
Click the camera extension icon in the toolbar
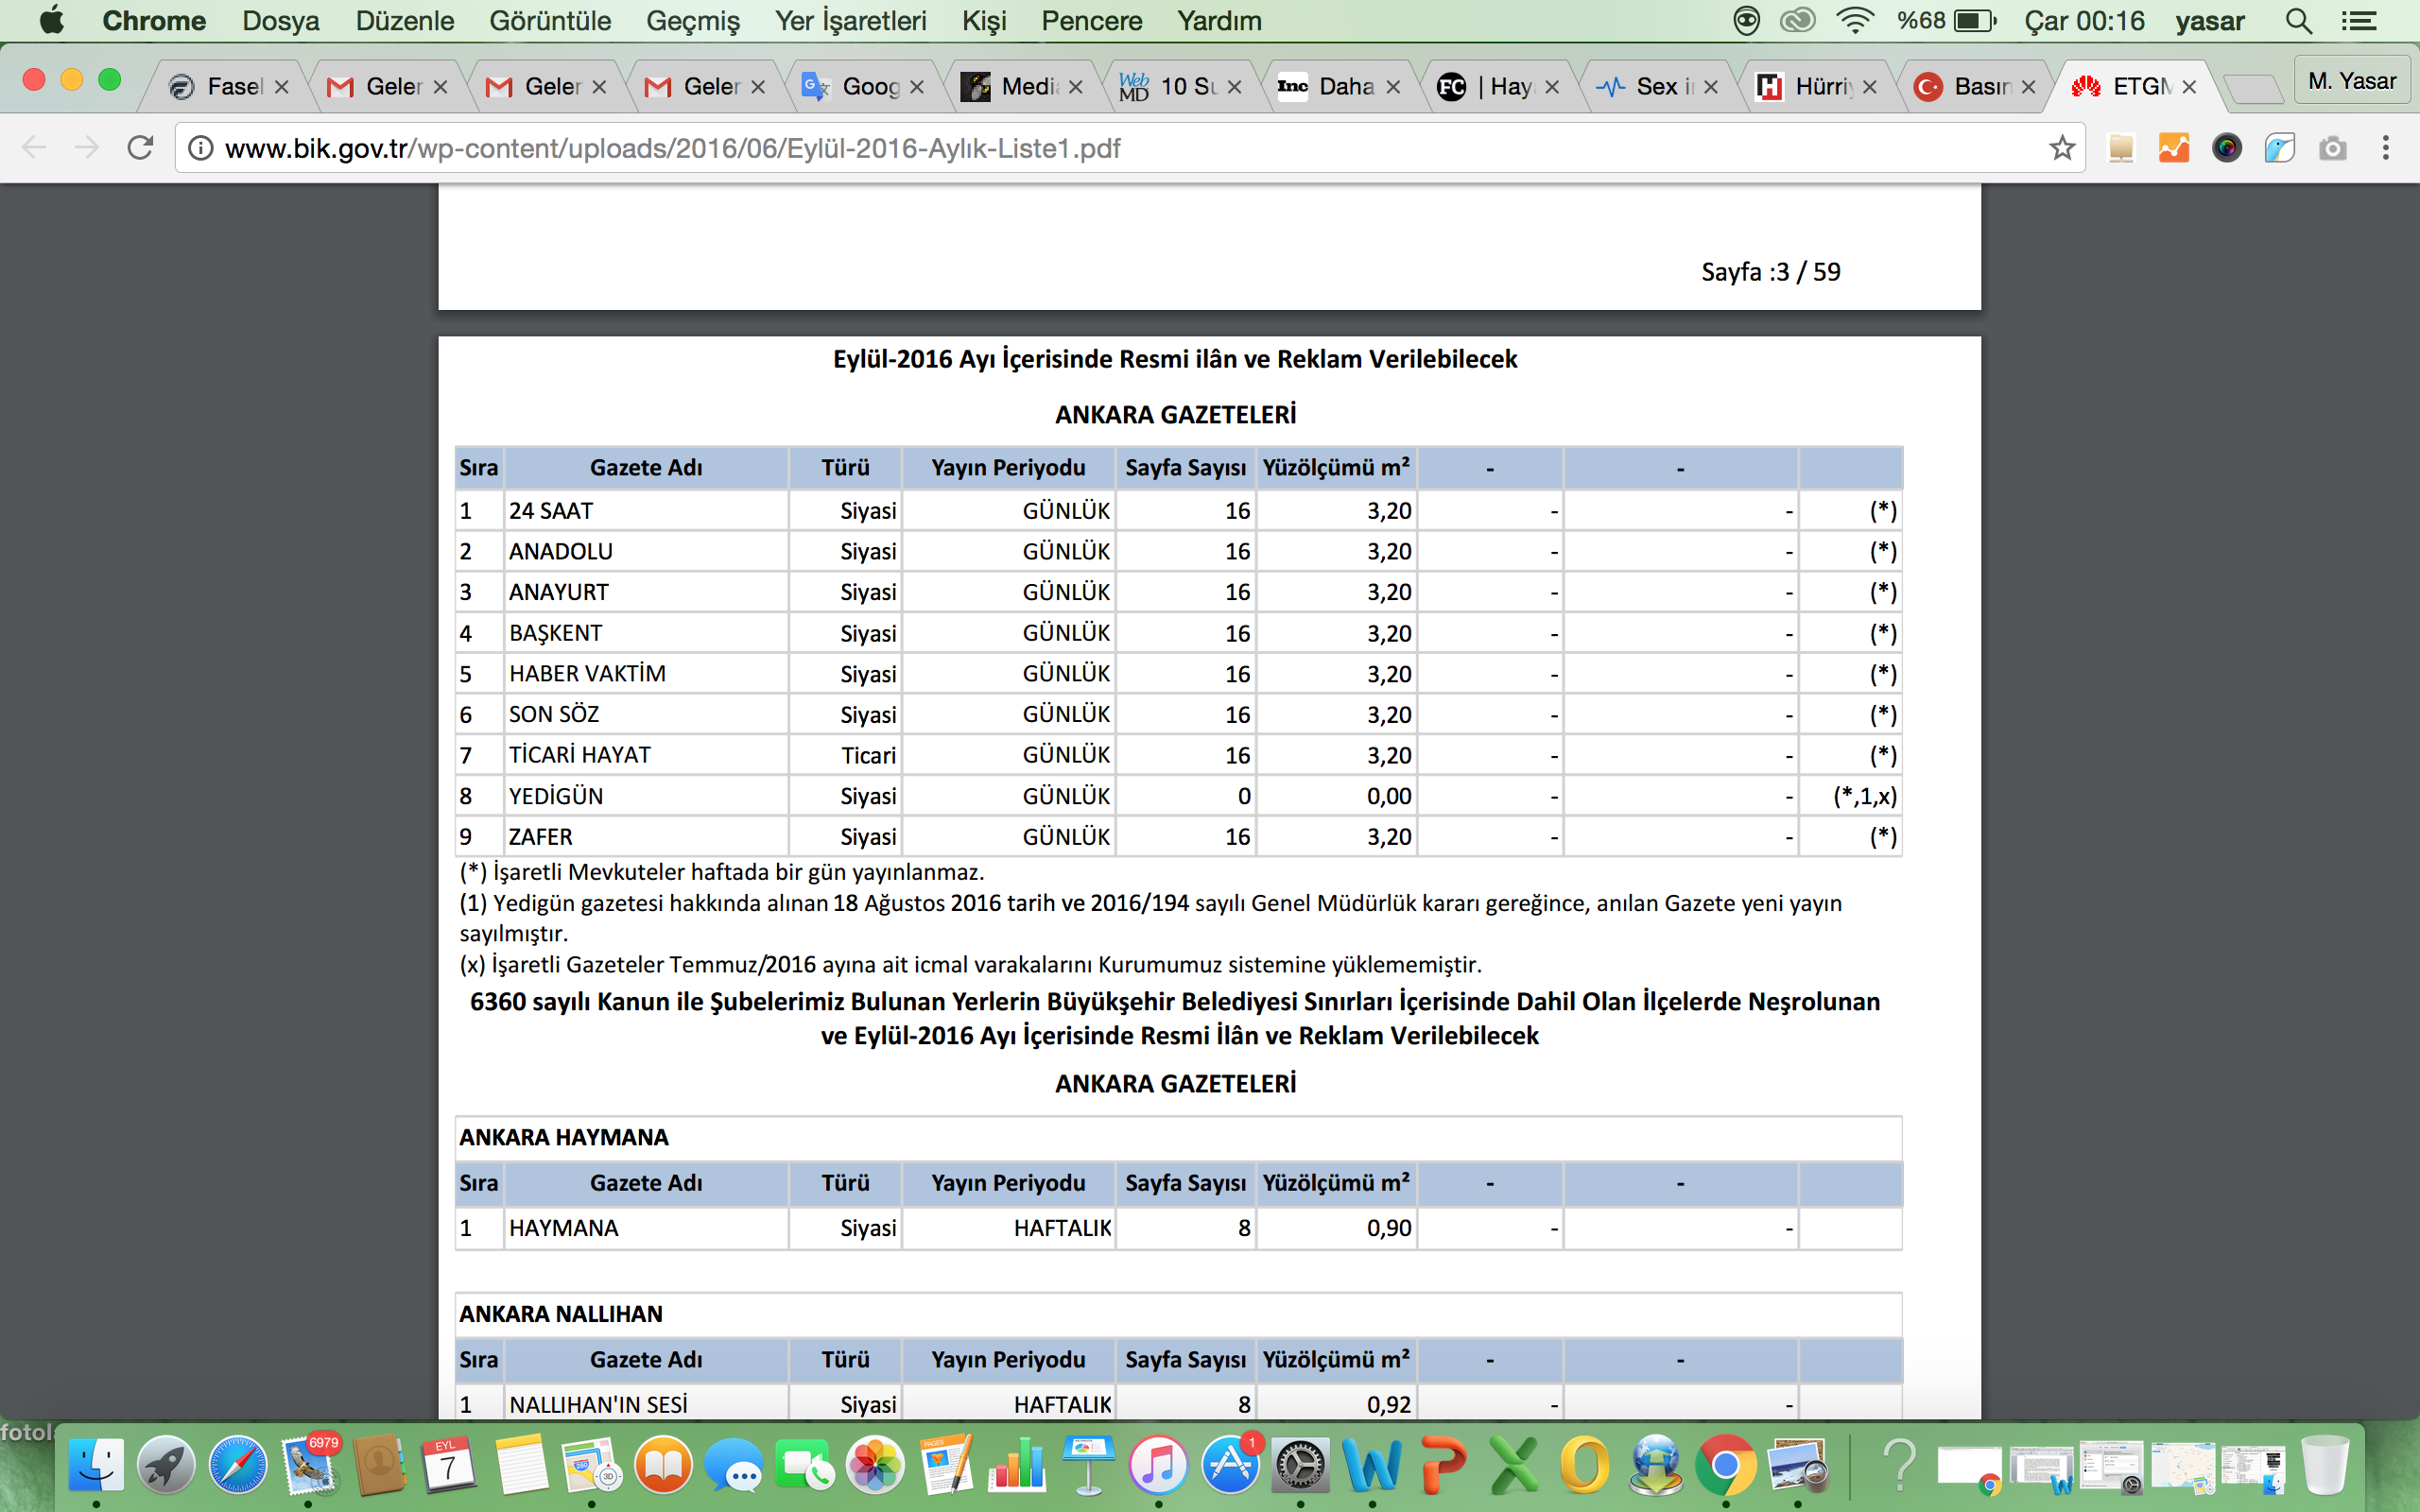[x=2332, y=148]
